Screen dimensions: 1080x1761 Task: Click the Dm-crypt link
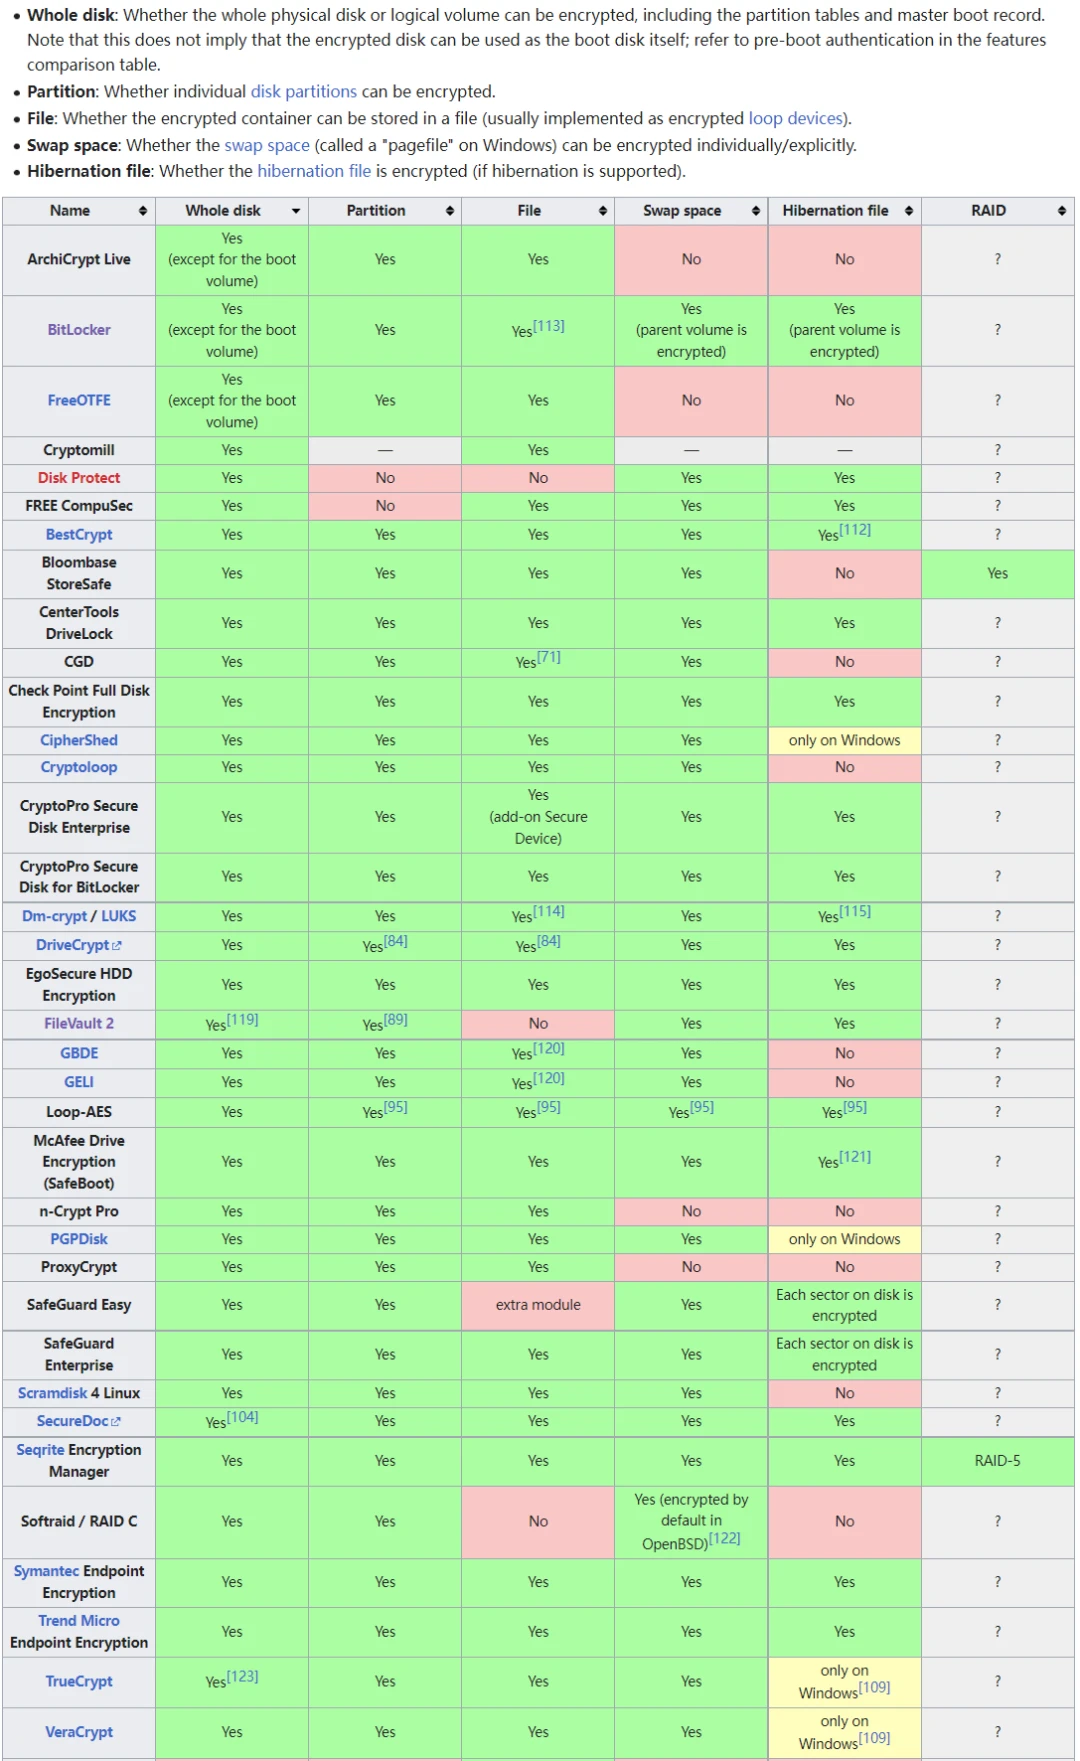pos(55,916)
